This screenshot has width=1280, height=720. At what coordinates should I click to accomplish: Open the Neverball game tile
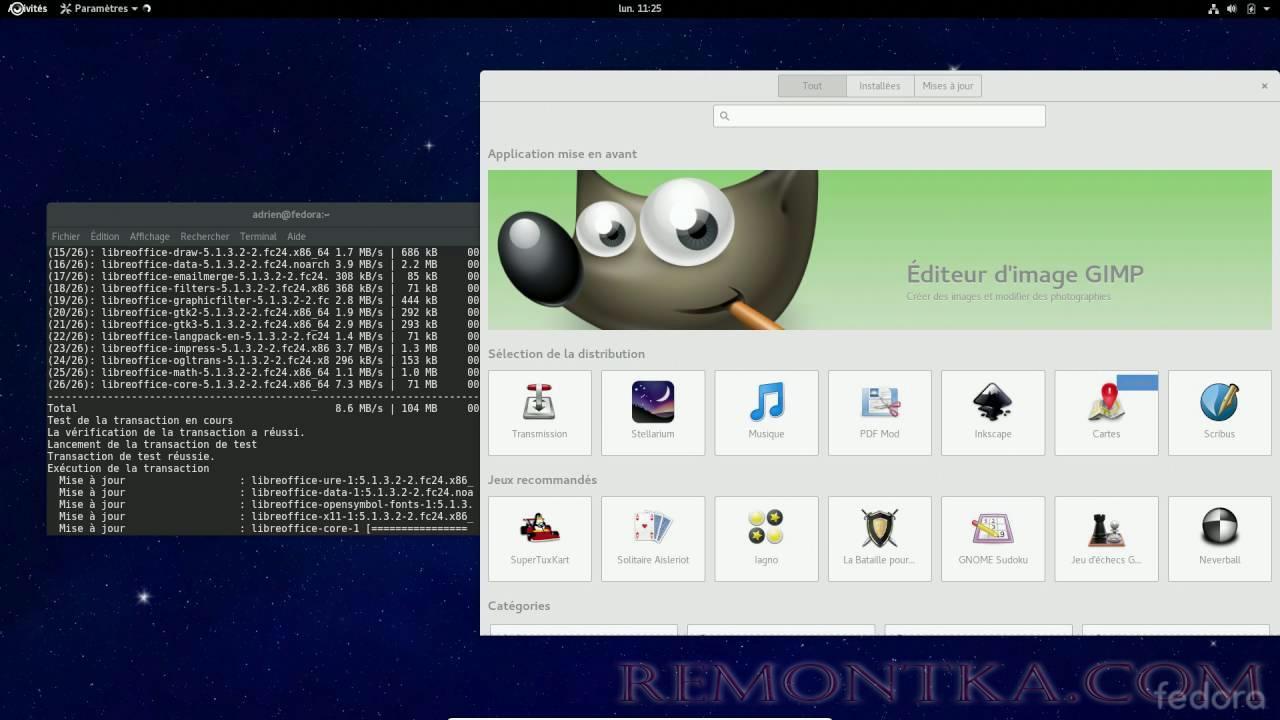click(x=1220, y=539)
